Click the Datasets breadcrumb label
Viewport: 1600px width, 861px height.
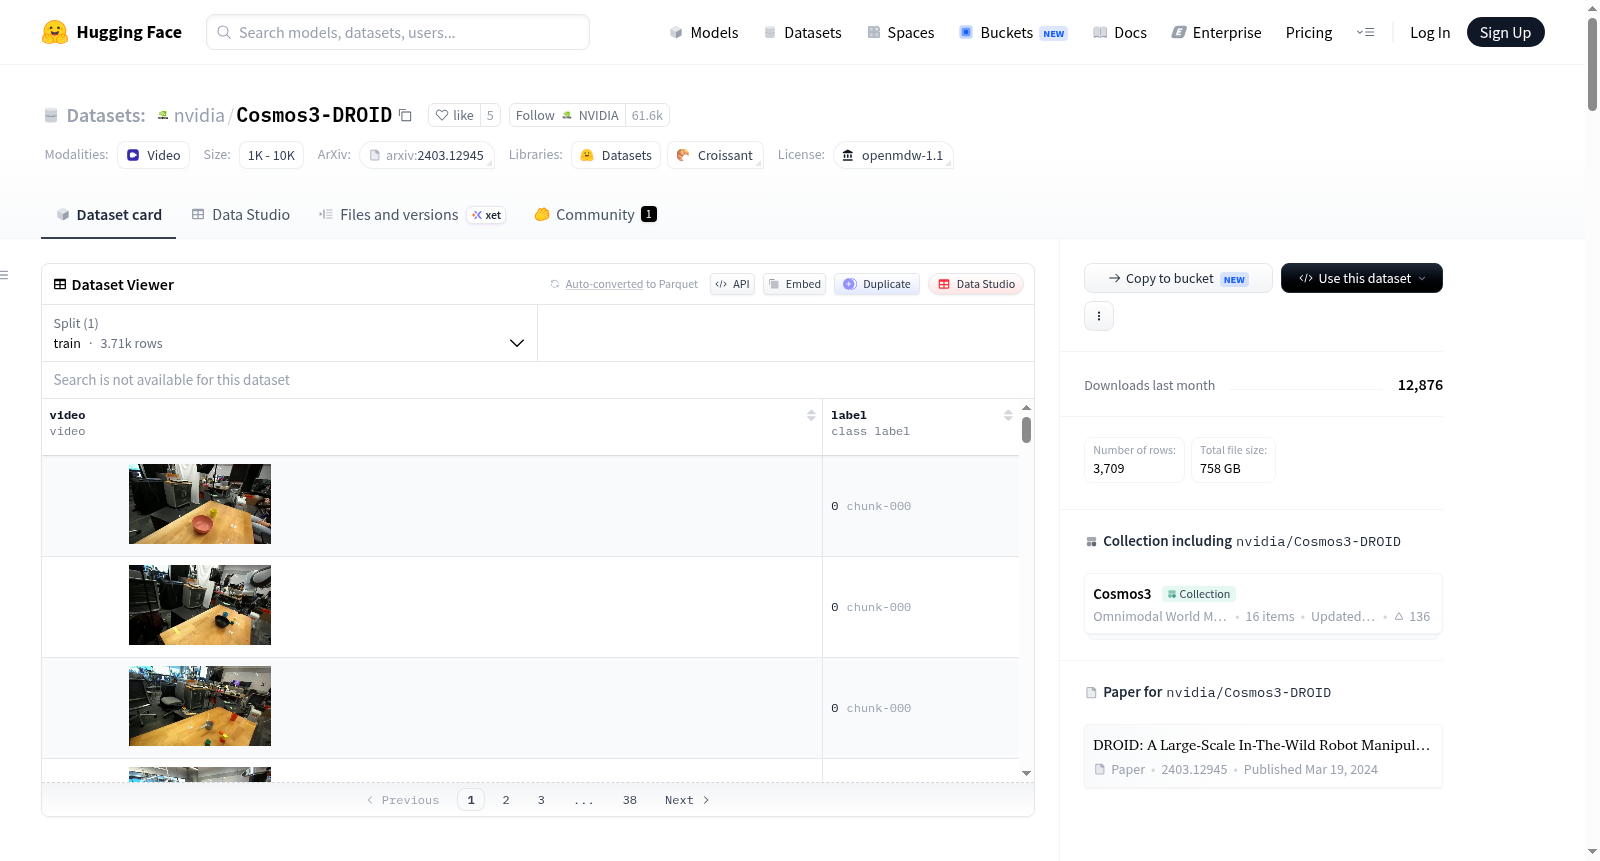(106, 115)
